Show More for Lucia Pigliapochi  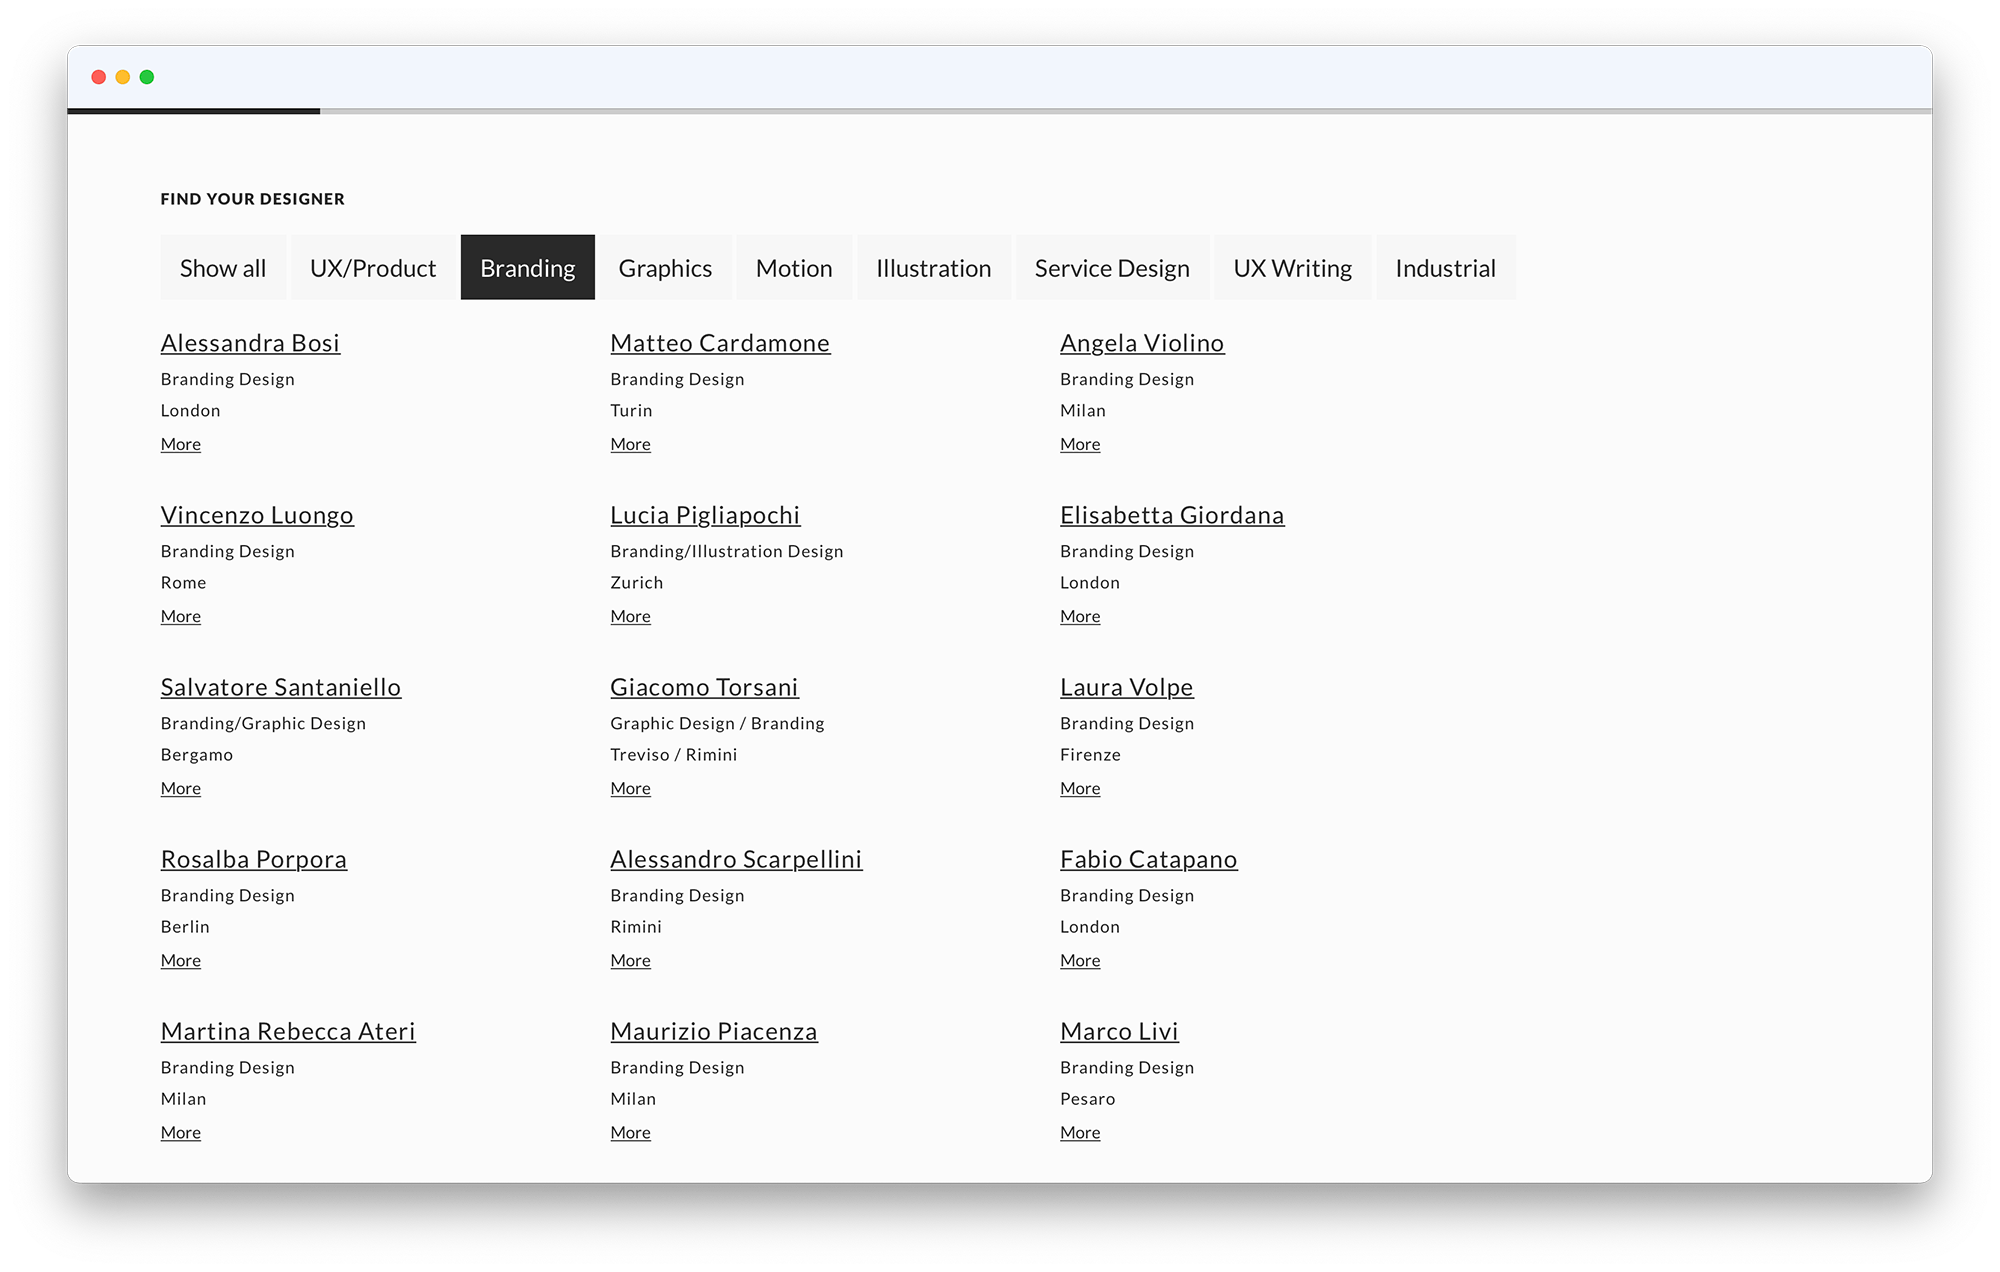click(x=631, y=616)
